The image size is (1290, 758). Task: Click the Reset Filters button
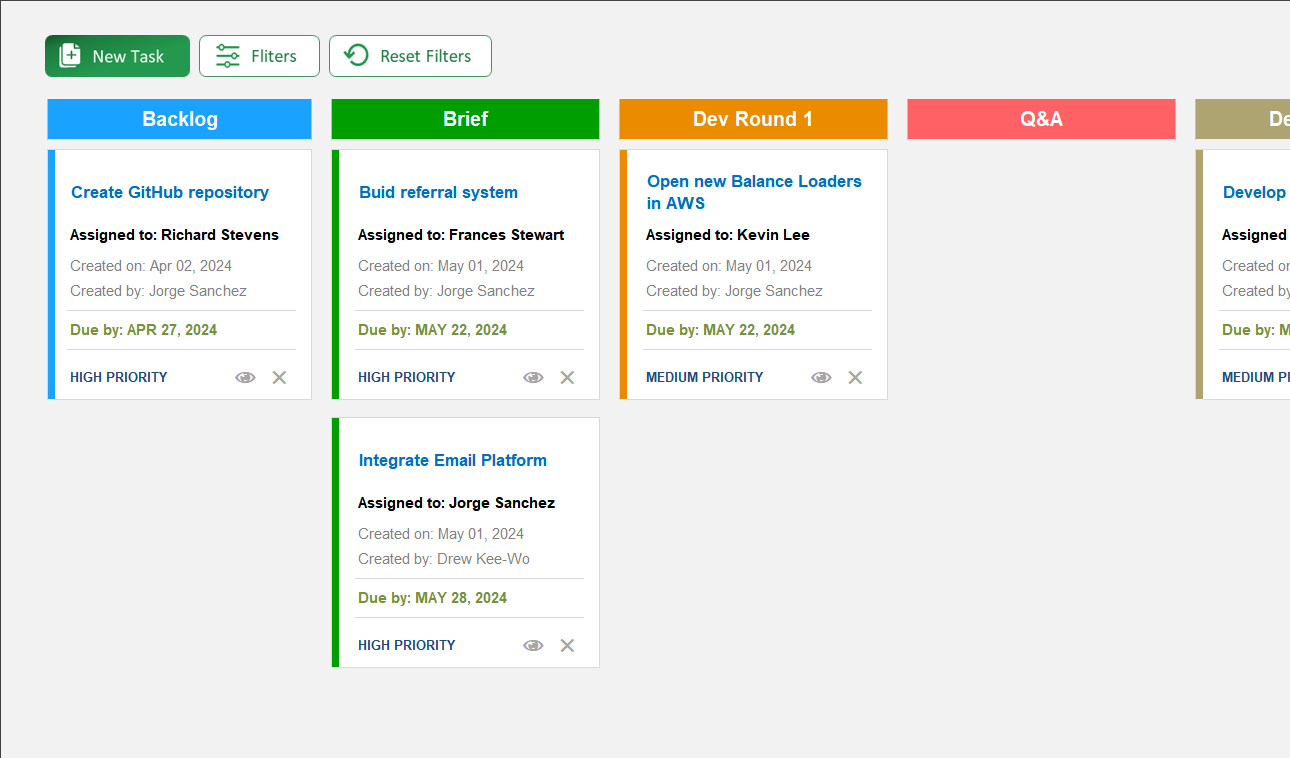pos(410,55)
